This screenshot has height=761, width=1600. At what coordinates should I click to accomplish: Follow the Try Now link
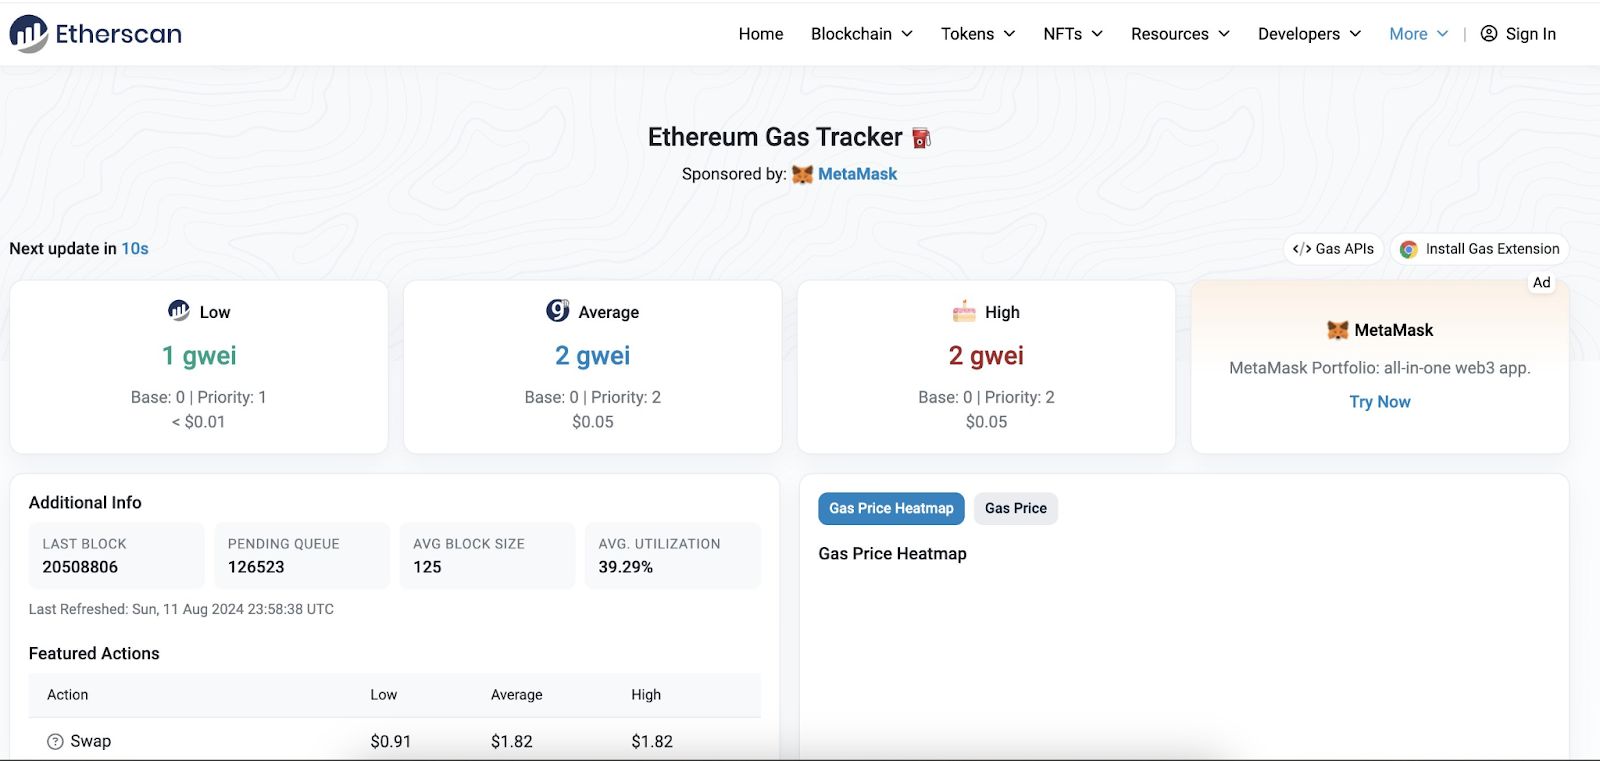tap(1379, 402)
